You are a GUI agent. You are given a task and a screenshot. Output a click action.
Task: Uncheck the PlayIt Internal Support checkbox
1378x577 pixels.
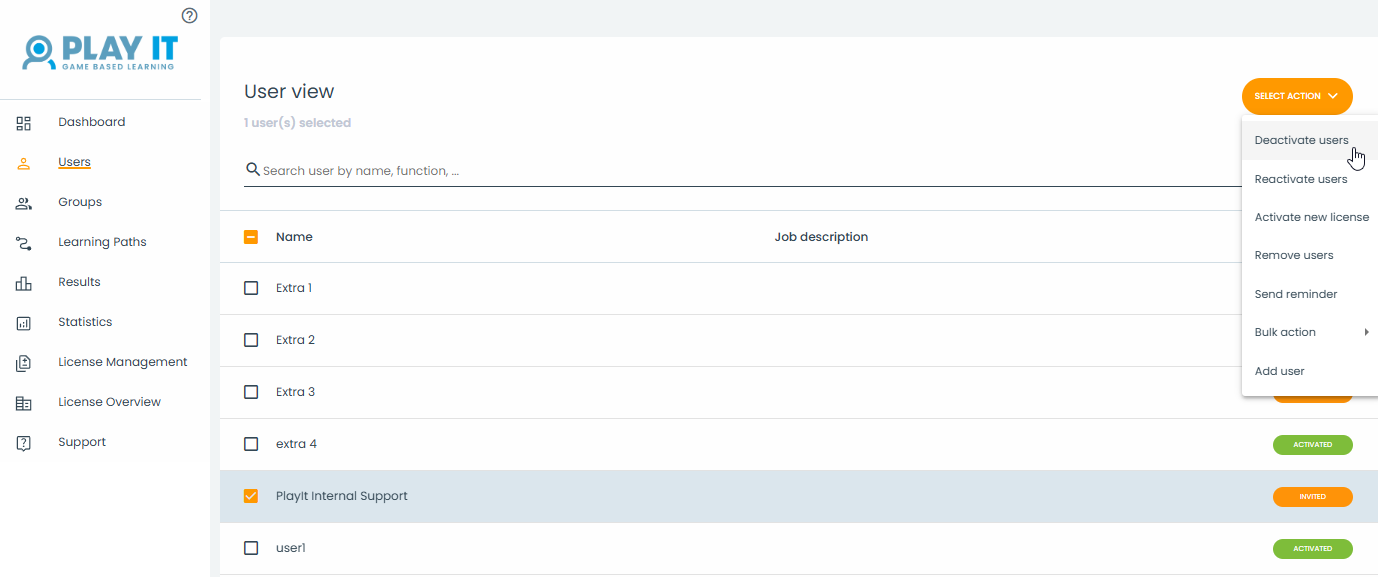click(x=251, y=496)
